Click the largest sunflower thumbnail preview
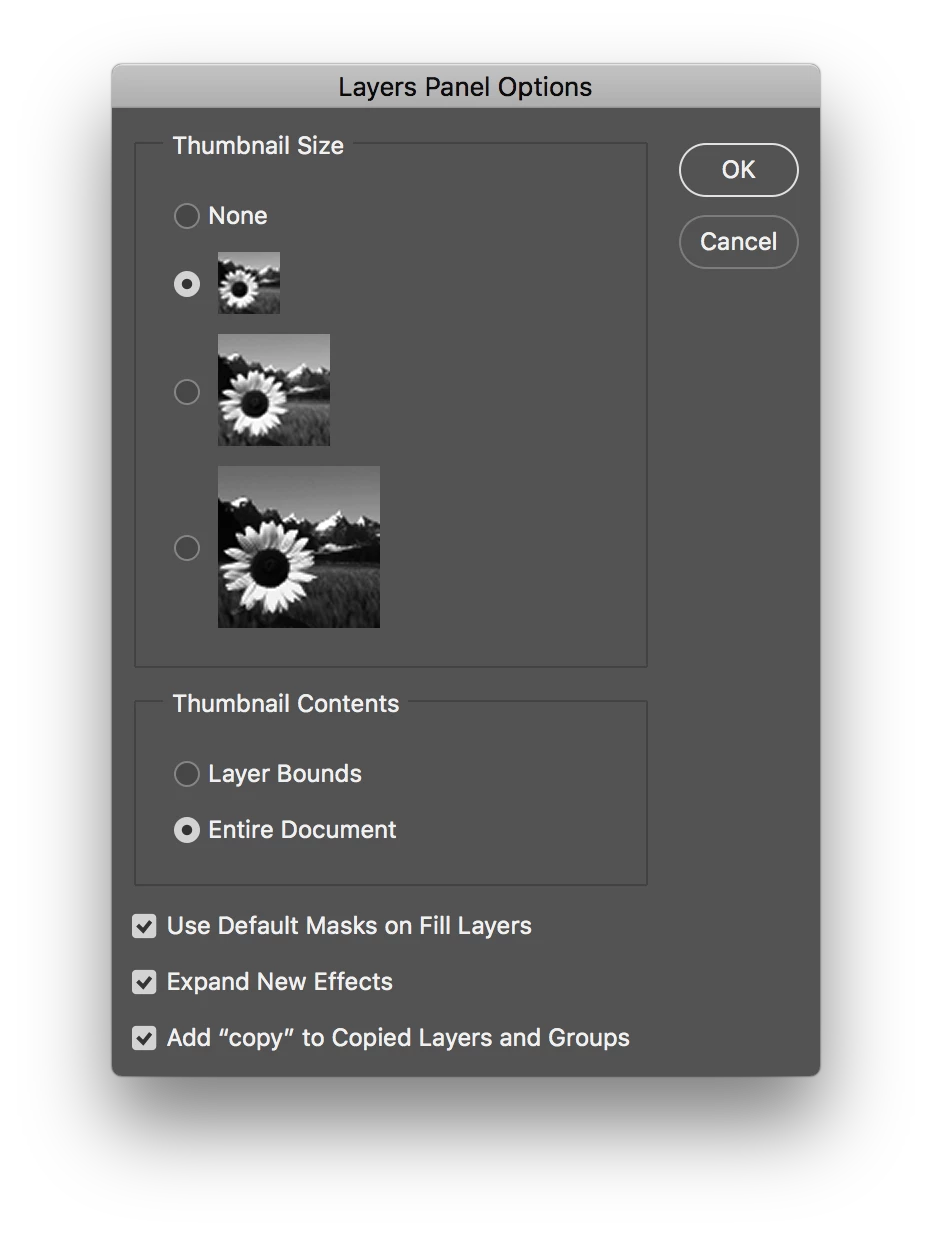Image resolution: width=932 pixels, height=1236 pixels. tap(299, 547)
